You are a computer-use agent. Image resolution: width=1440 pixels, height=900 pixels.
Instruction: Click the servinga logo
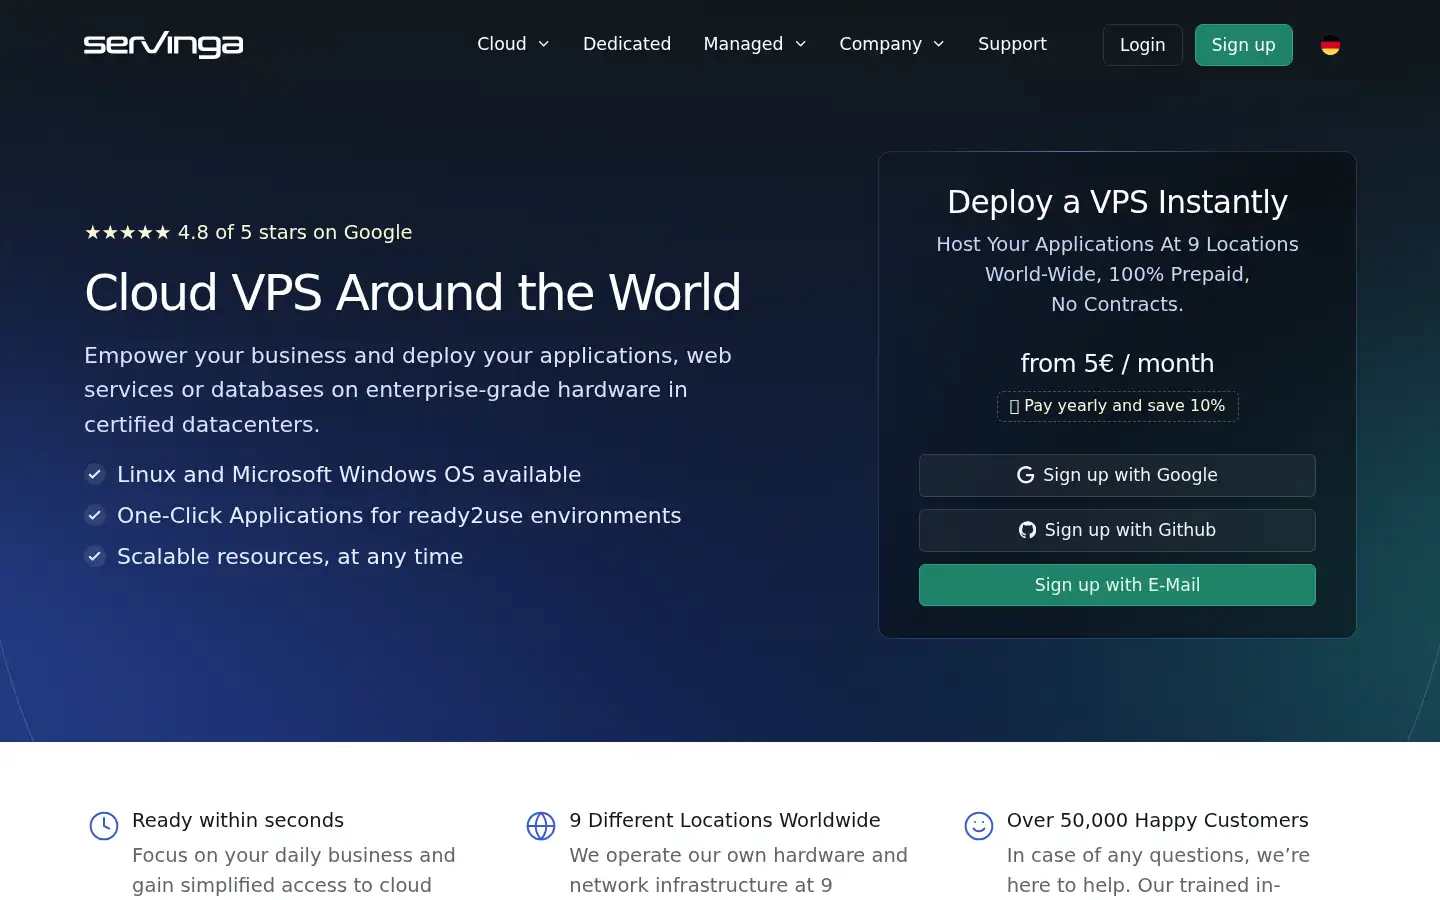163,45
